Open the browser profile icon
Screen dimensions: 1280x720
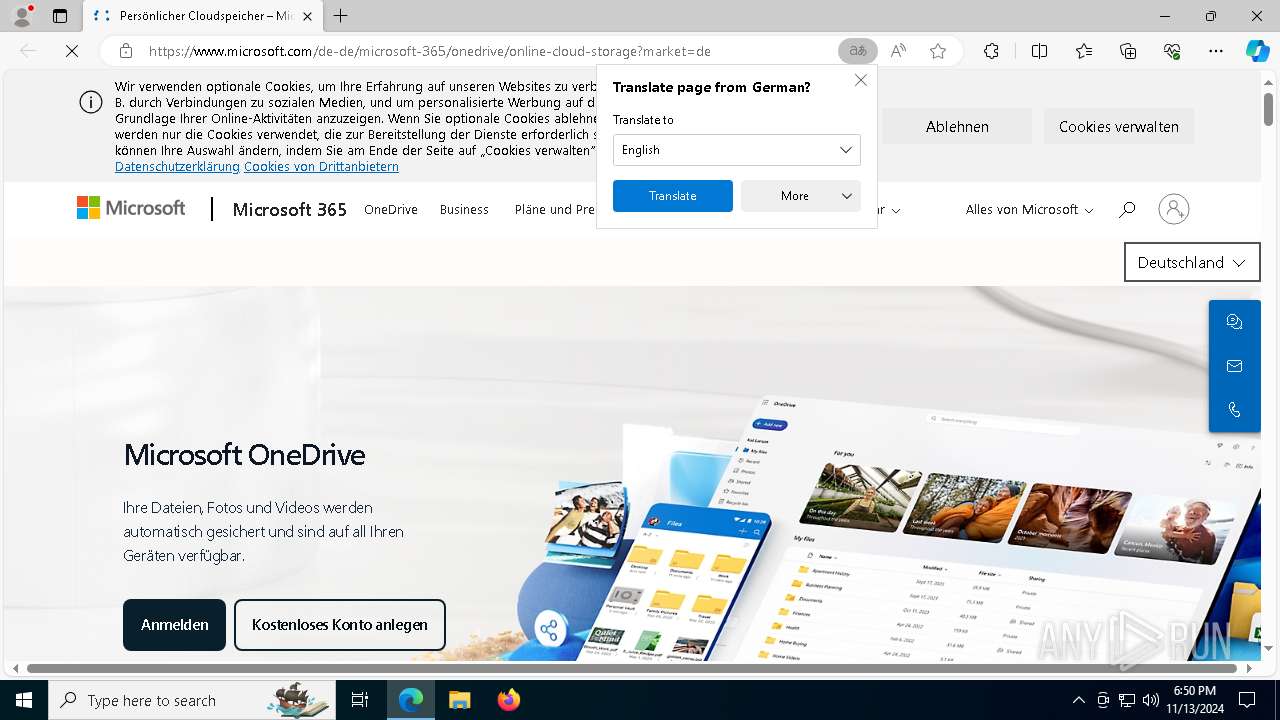21,16
